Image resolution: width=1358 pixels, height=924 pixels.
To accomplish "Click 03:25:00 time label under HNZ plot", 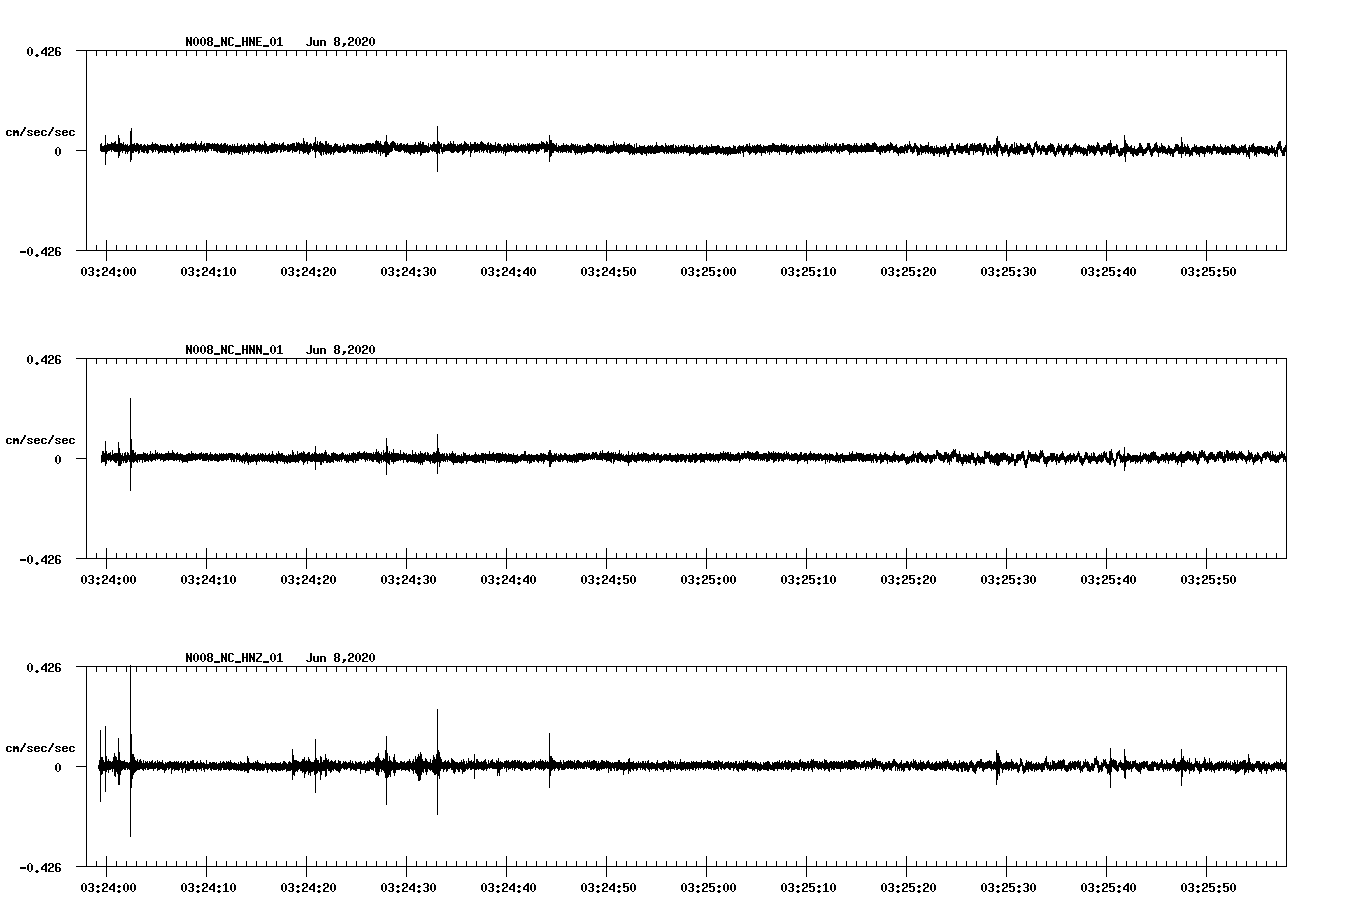I will pos(707,888).
